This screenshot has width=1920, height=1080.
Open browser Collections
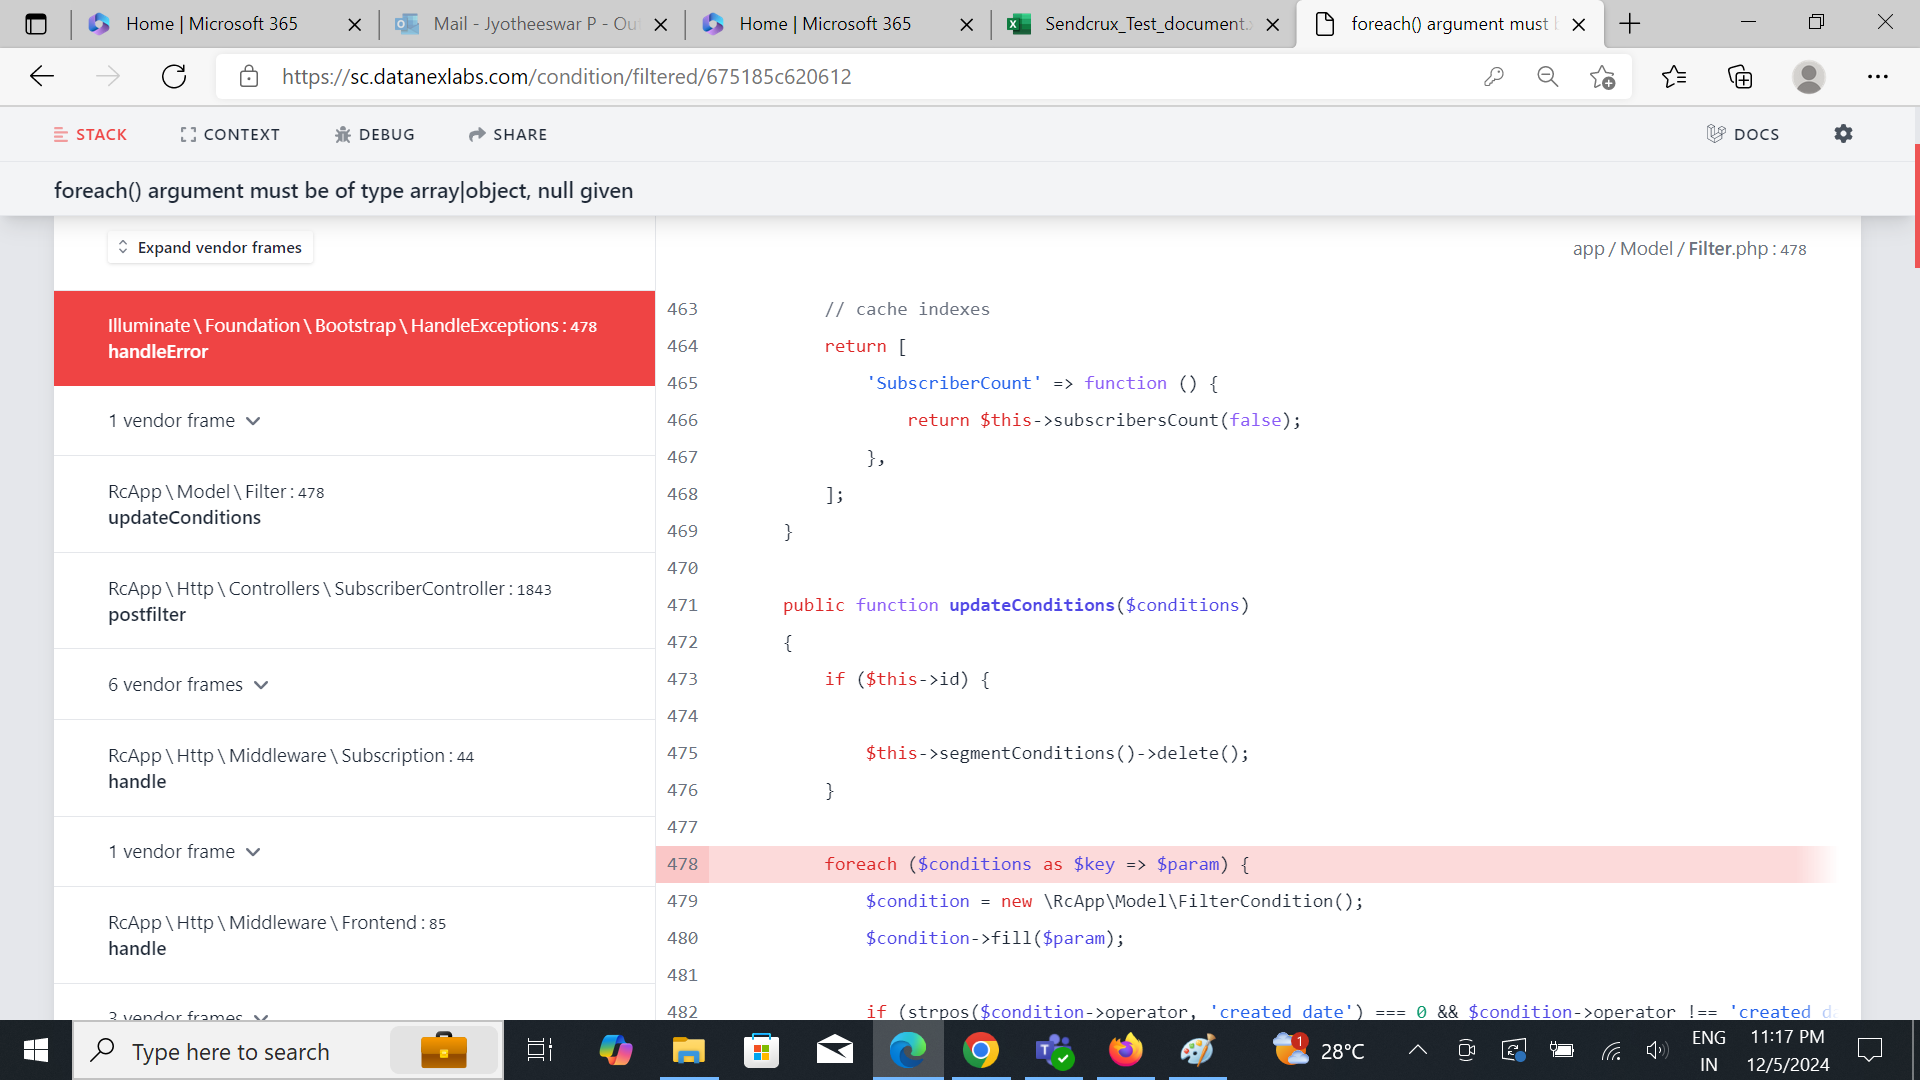(x=1740, y=77)
